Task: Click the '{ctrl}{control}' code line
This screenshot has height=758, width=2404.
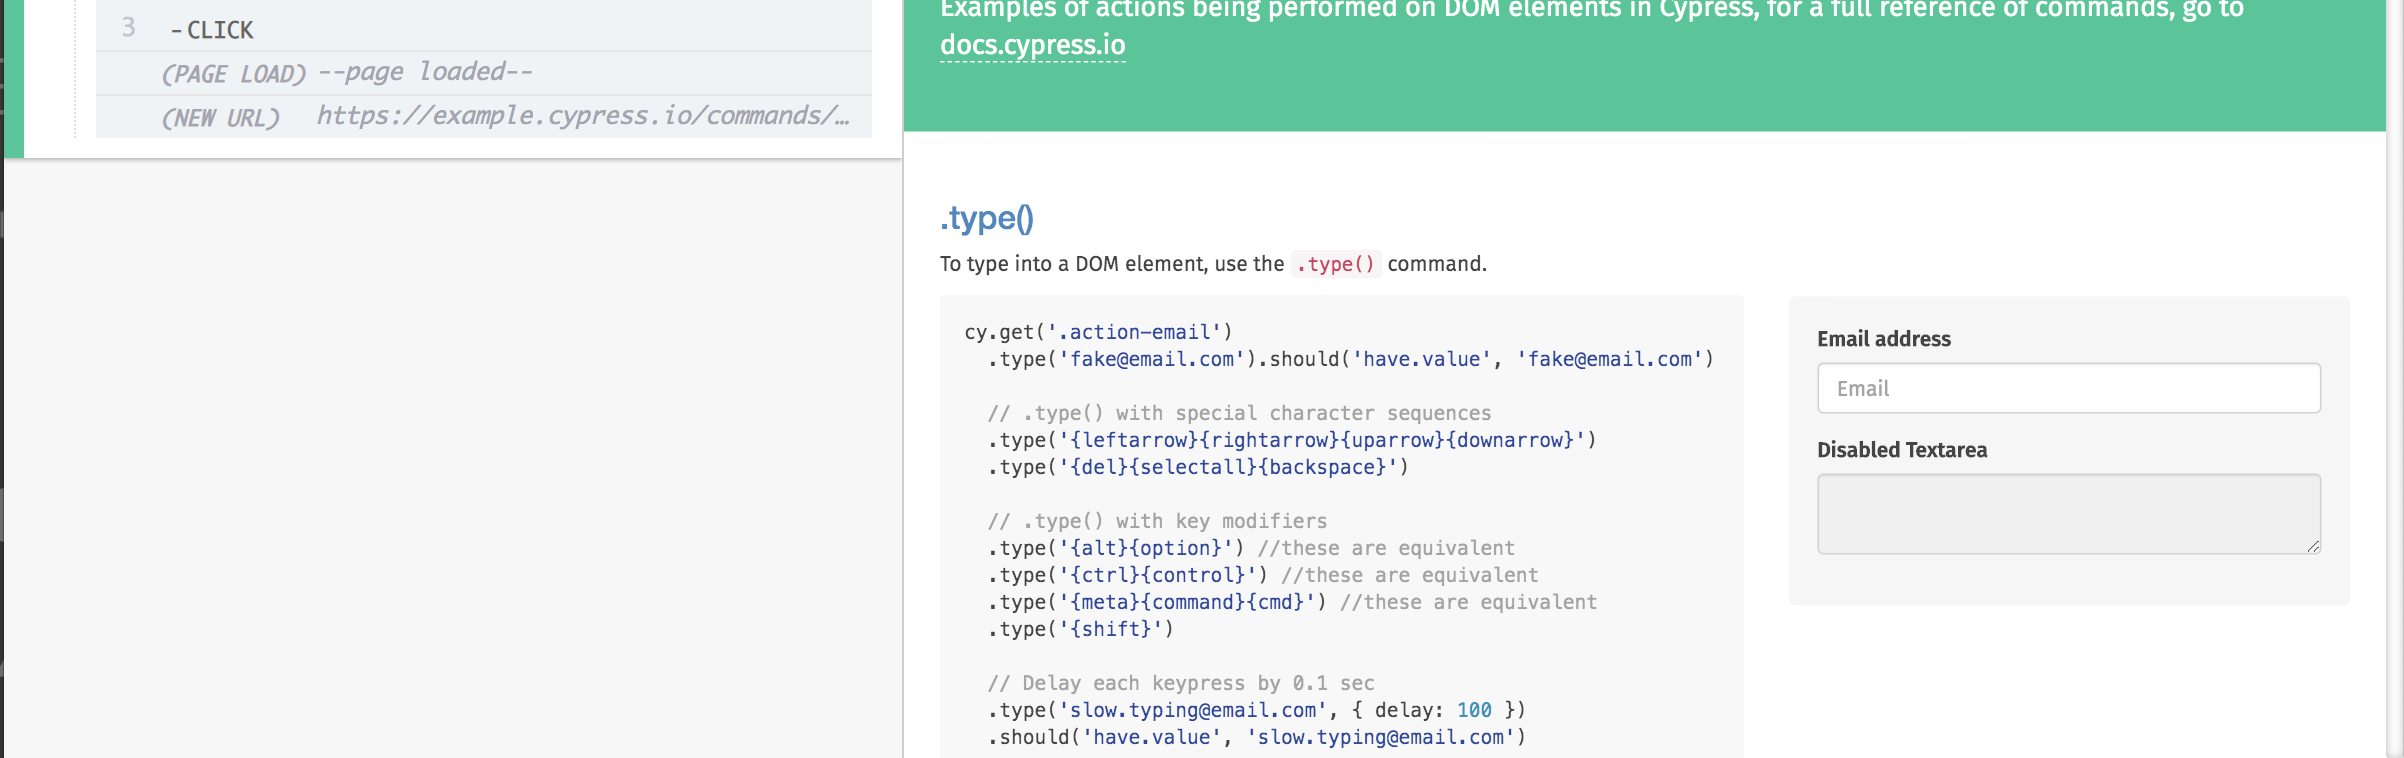Action: click(x=1263, y=575)
